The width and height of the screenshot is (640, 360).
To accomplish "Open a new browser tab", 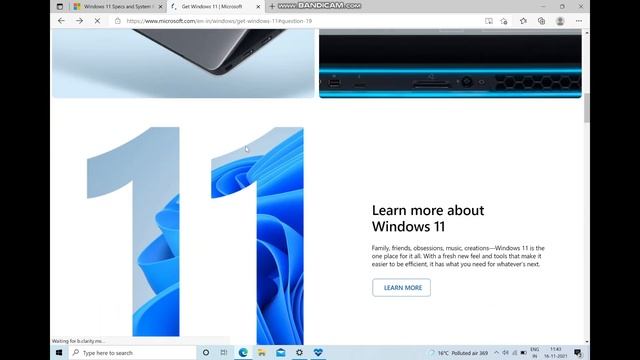I will coord(272,7).
